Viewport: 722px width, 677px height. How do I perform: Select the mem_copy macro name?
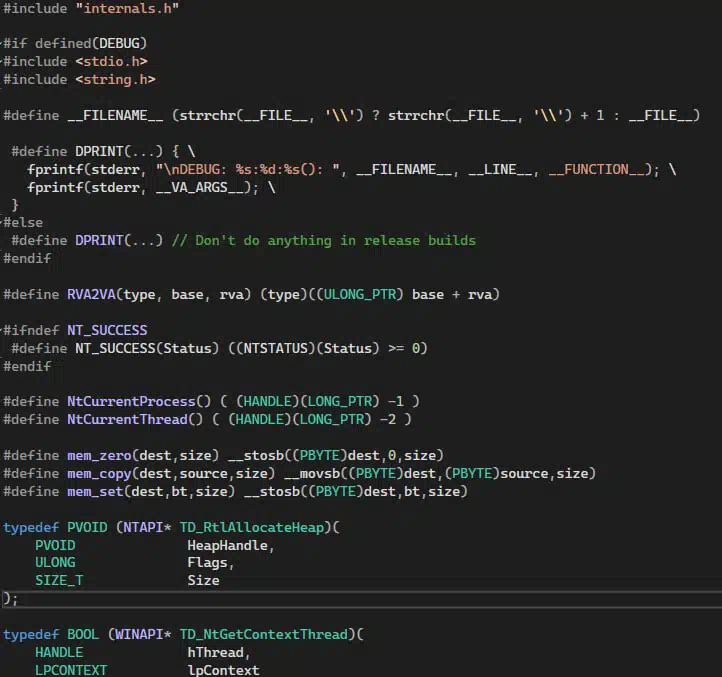click(x=99, y=473)
